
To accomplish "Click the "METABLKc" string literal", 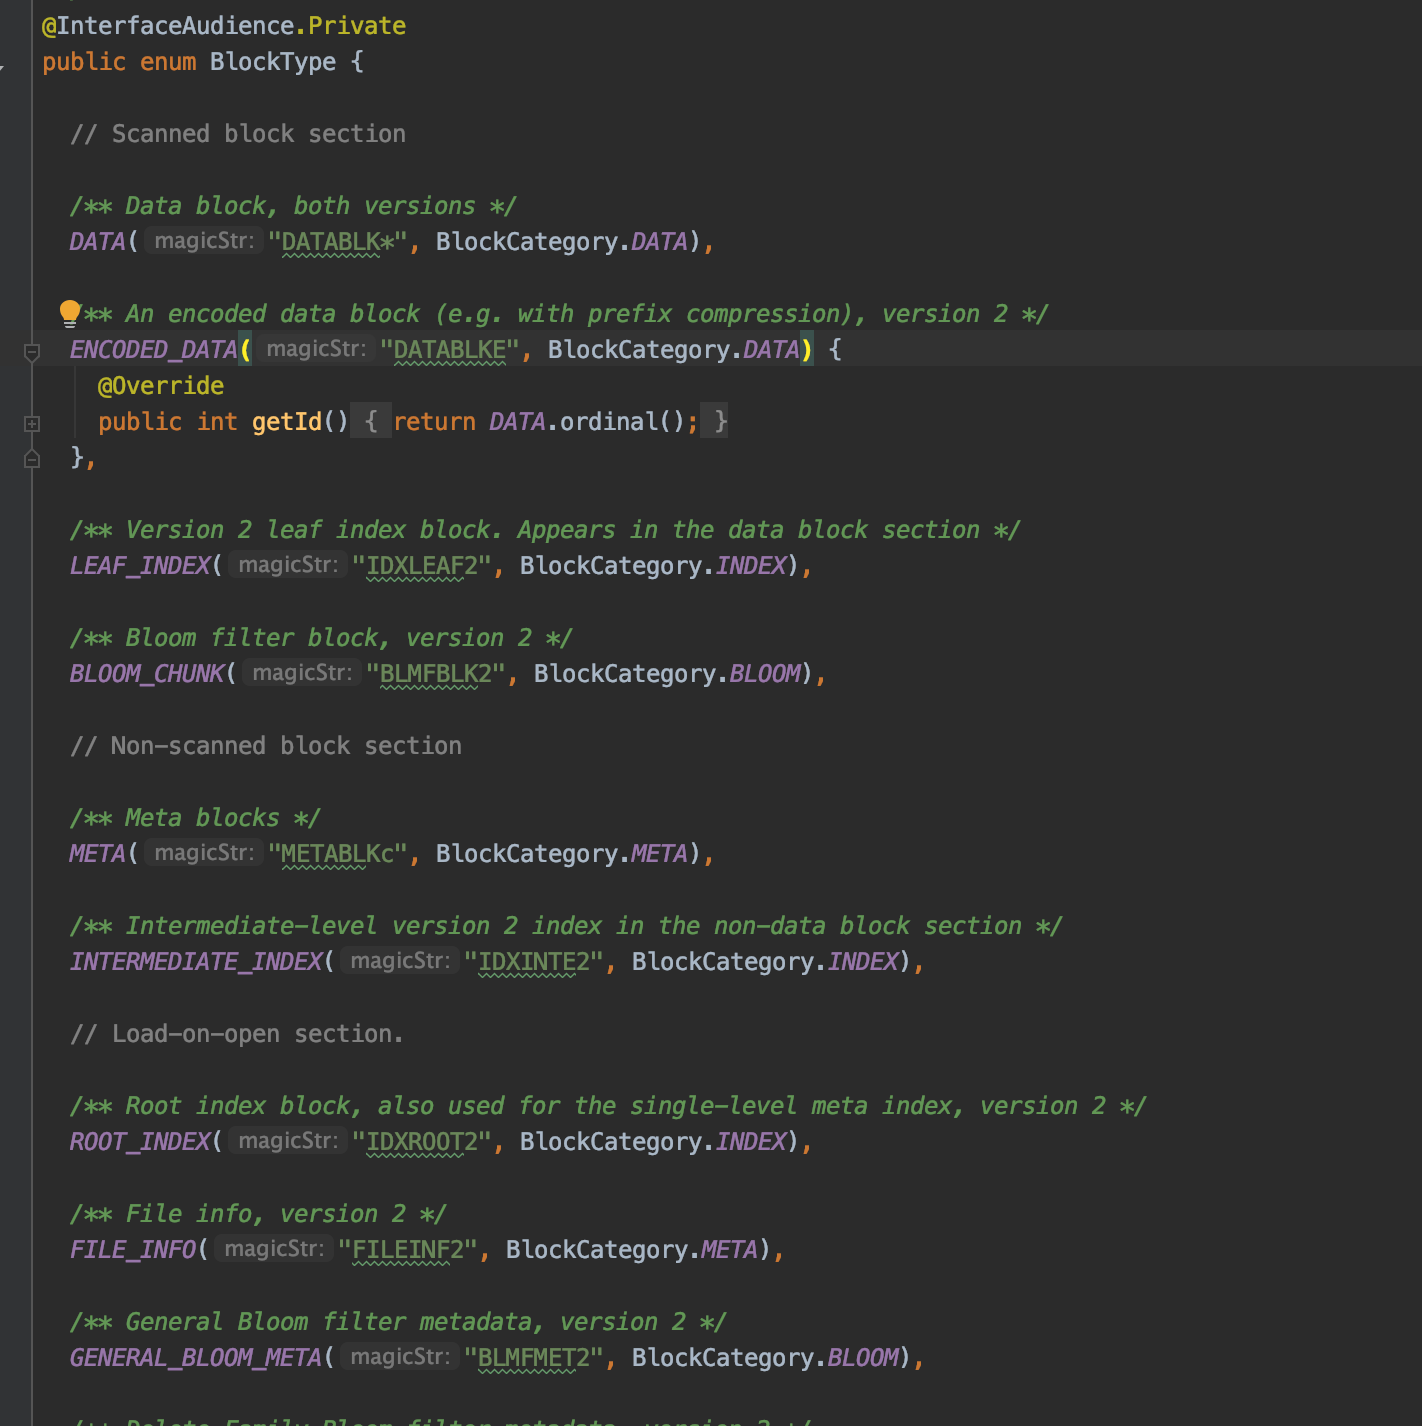I will click(x=337, y=854).
